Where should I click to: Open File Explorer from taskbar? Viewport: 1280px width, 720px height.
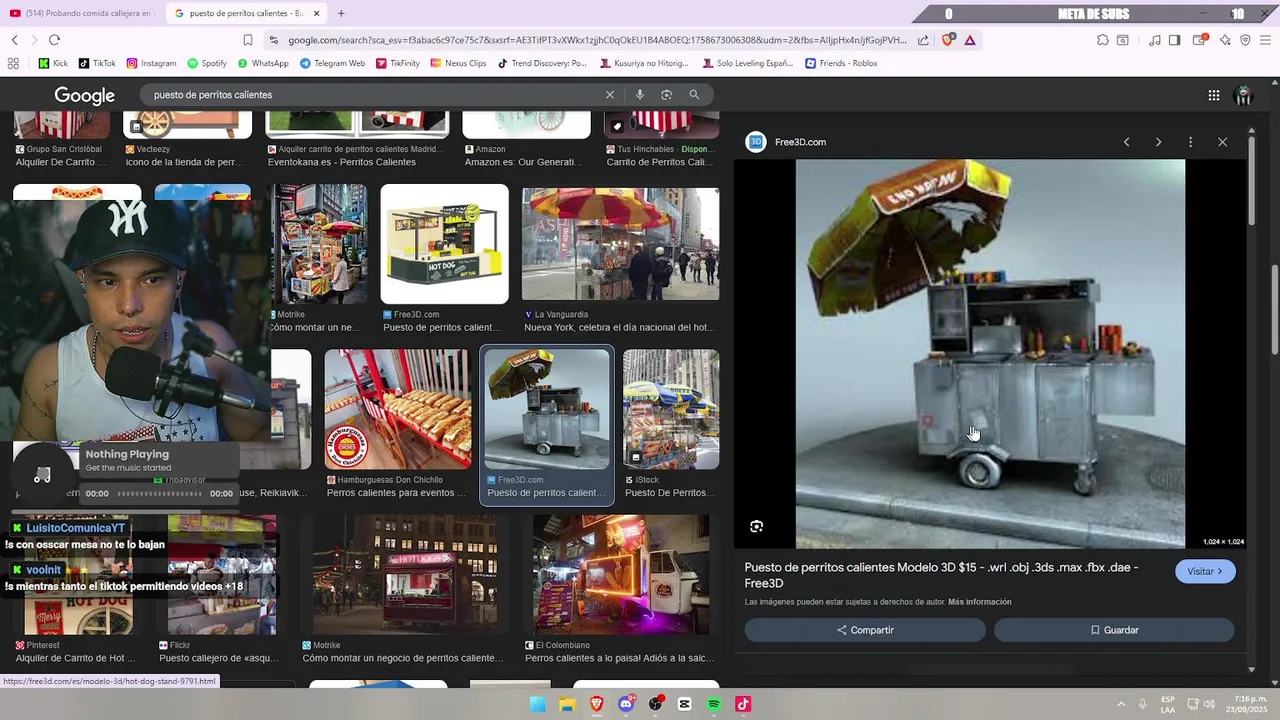[567, 704]
